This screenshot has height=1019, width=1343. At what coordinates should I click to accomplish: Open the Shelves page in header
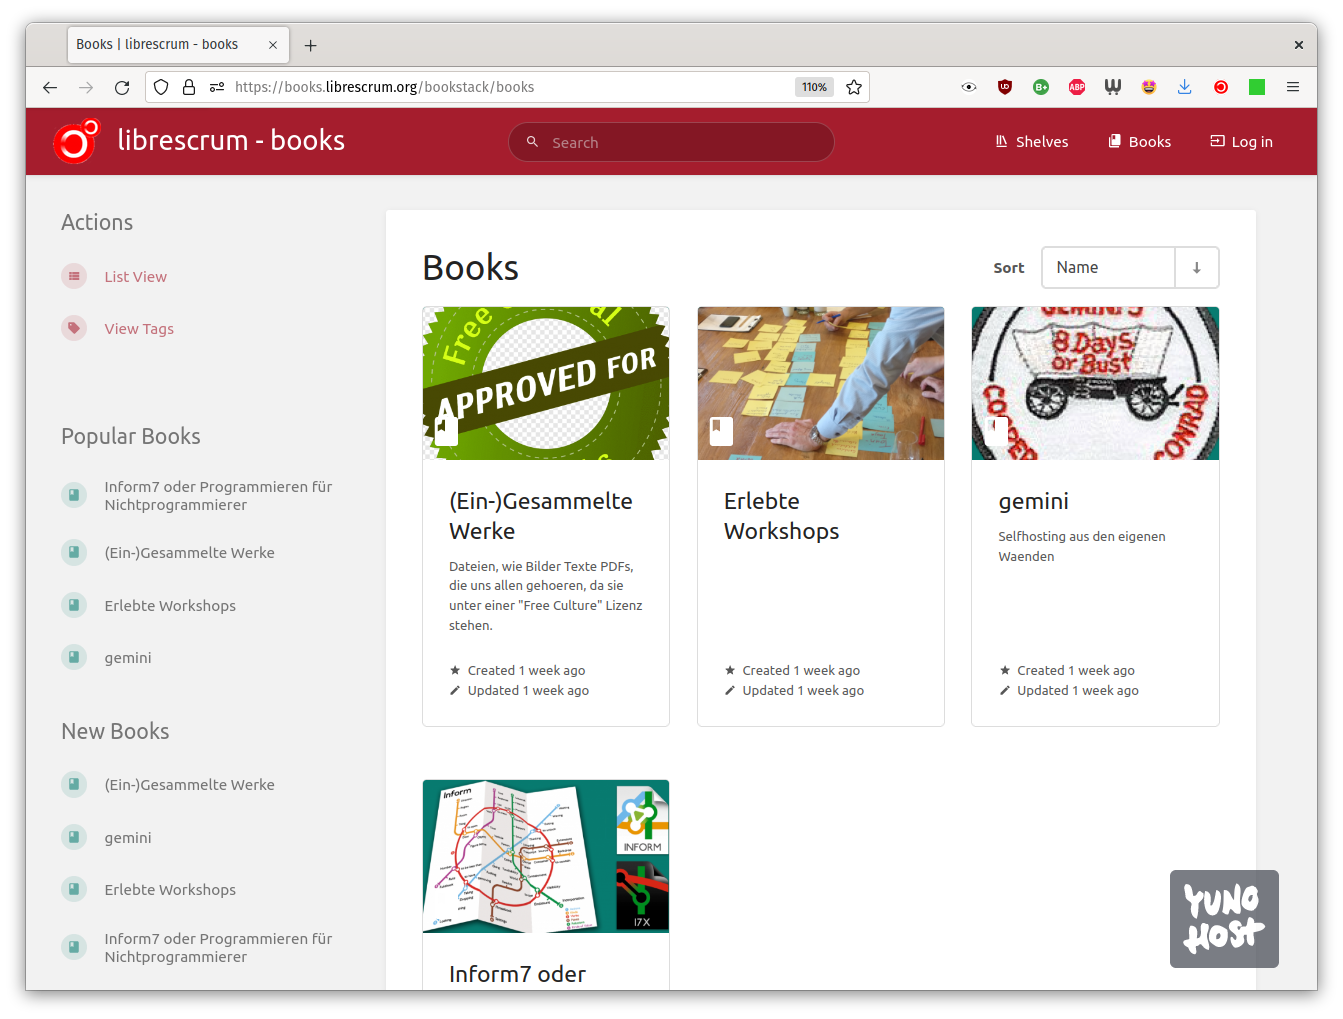[1032, 142]
